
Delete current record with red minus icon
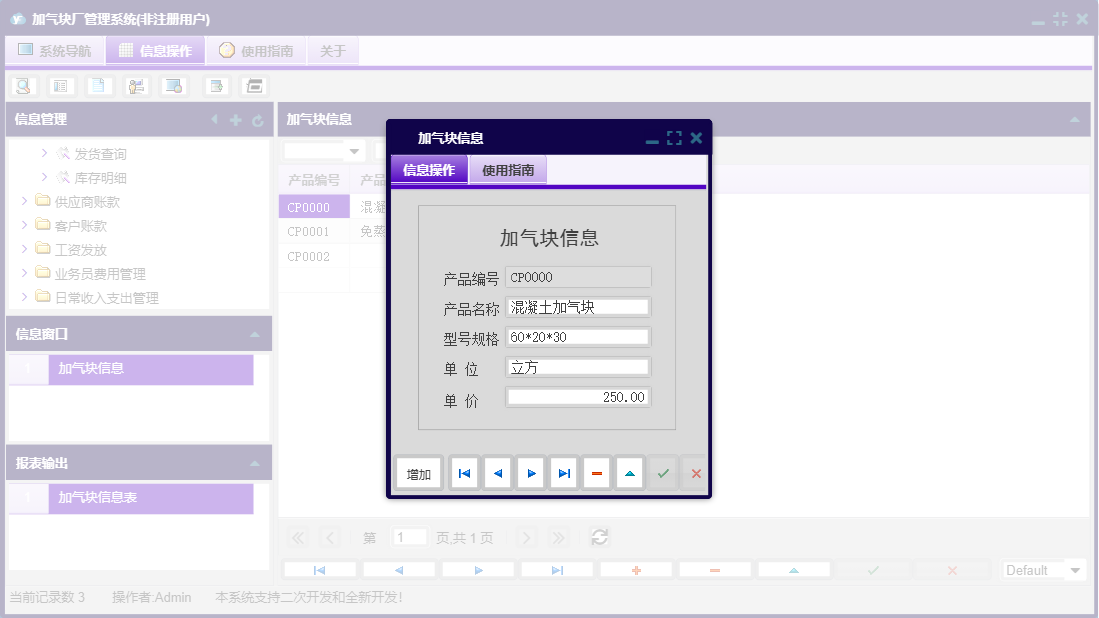596,472
